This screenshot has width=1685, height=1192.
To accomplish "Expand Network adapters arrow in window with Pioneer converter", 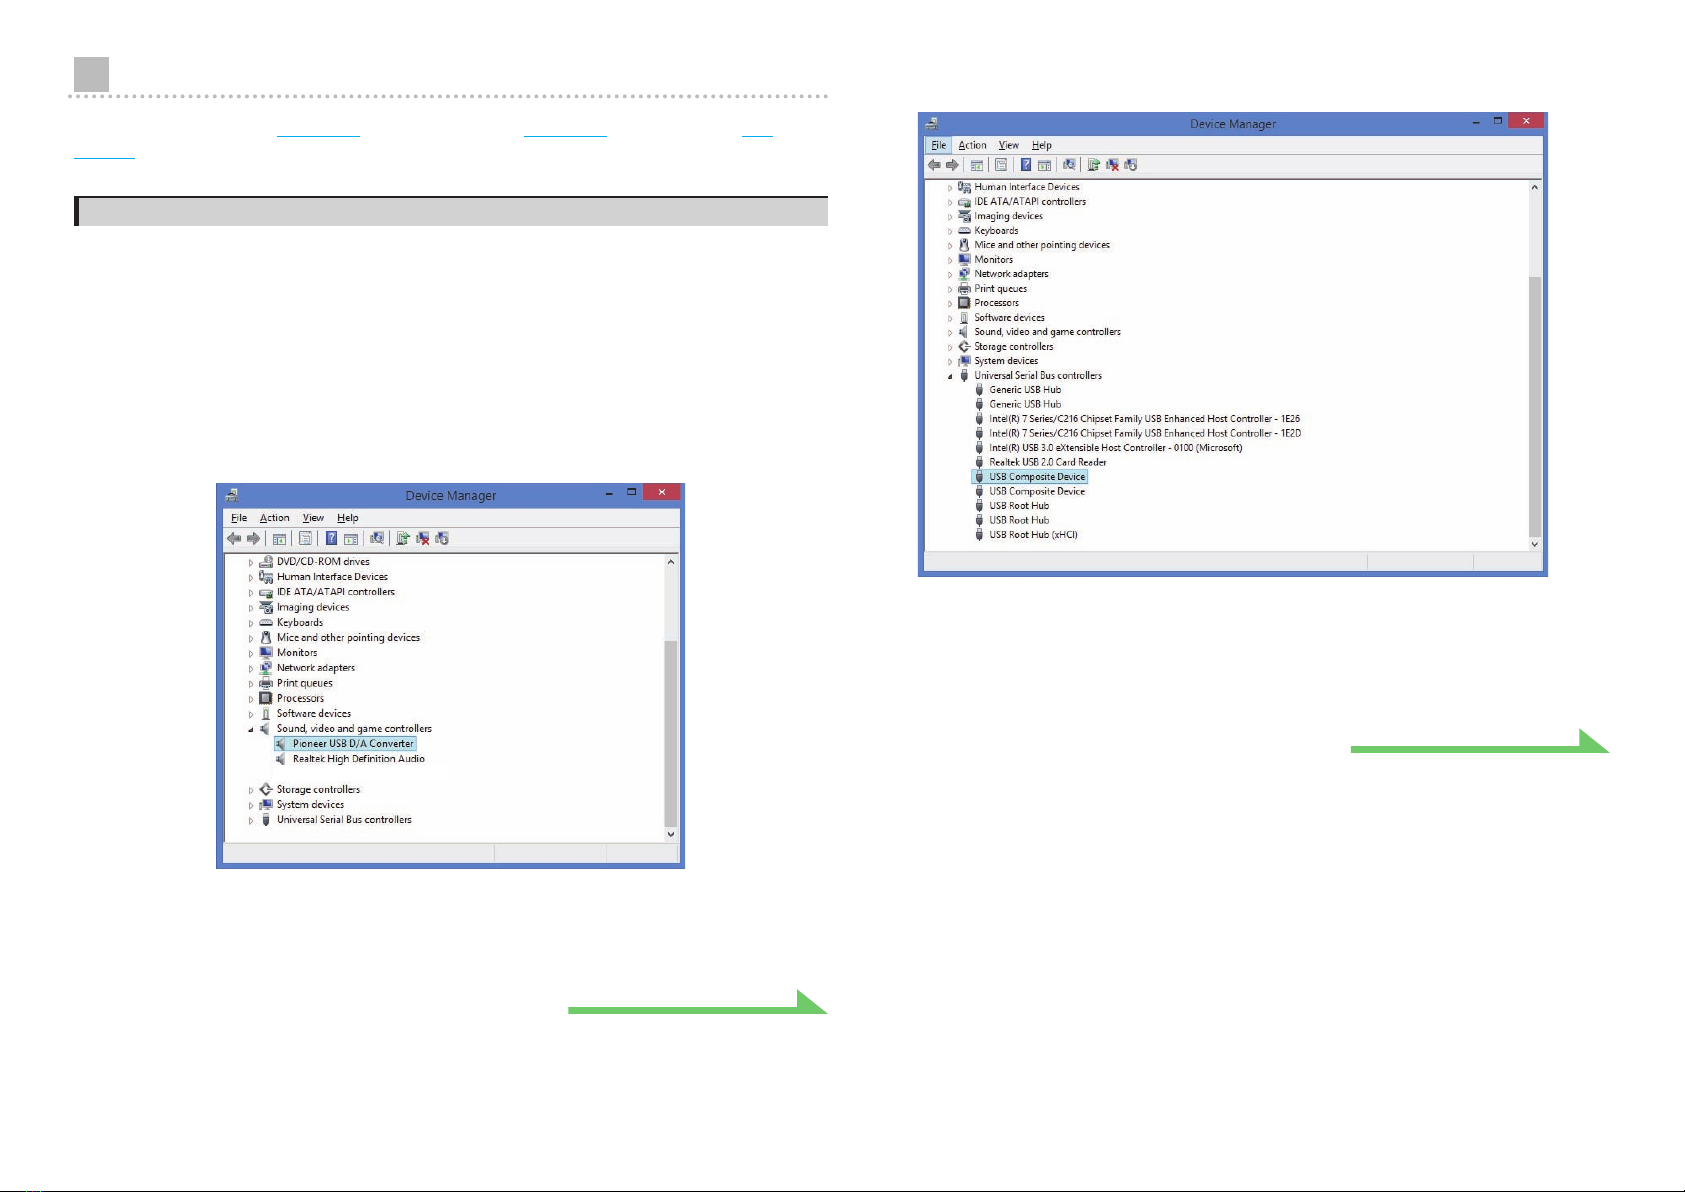I will 251,669.
